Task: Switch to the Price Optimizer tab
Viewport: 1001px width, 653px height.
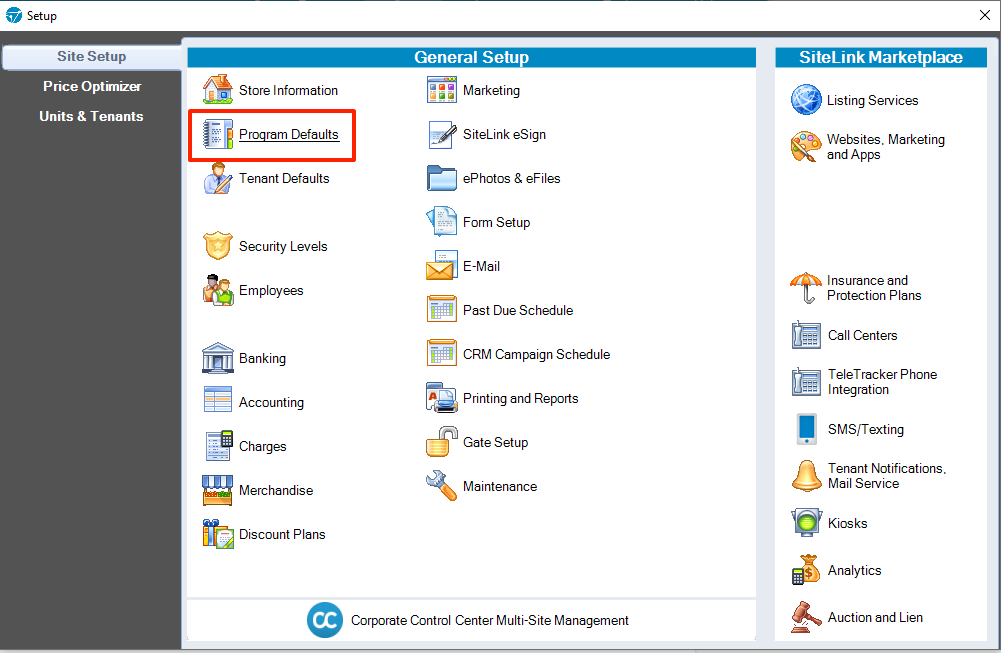Action: point(92,86)
